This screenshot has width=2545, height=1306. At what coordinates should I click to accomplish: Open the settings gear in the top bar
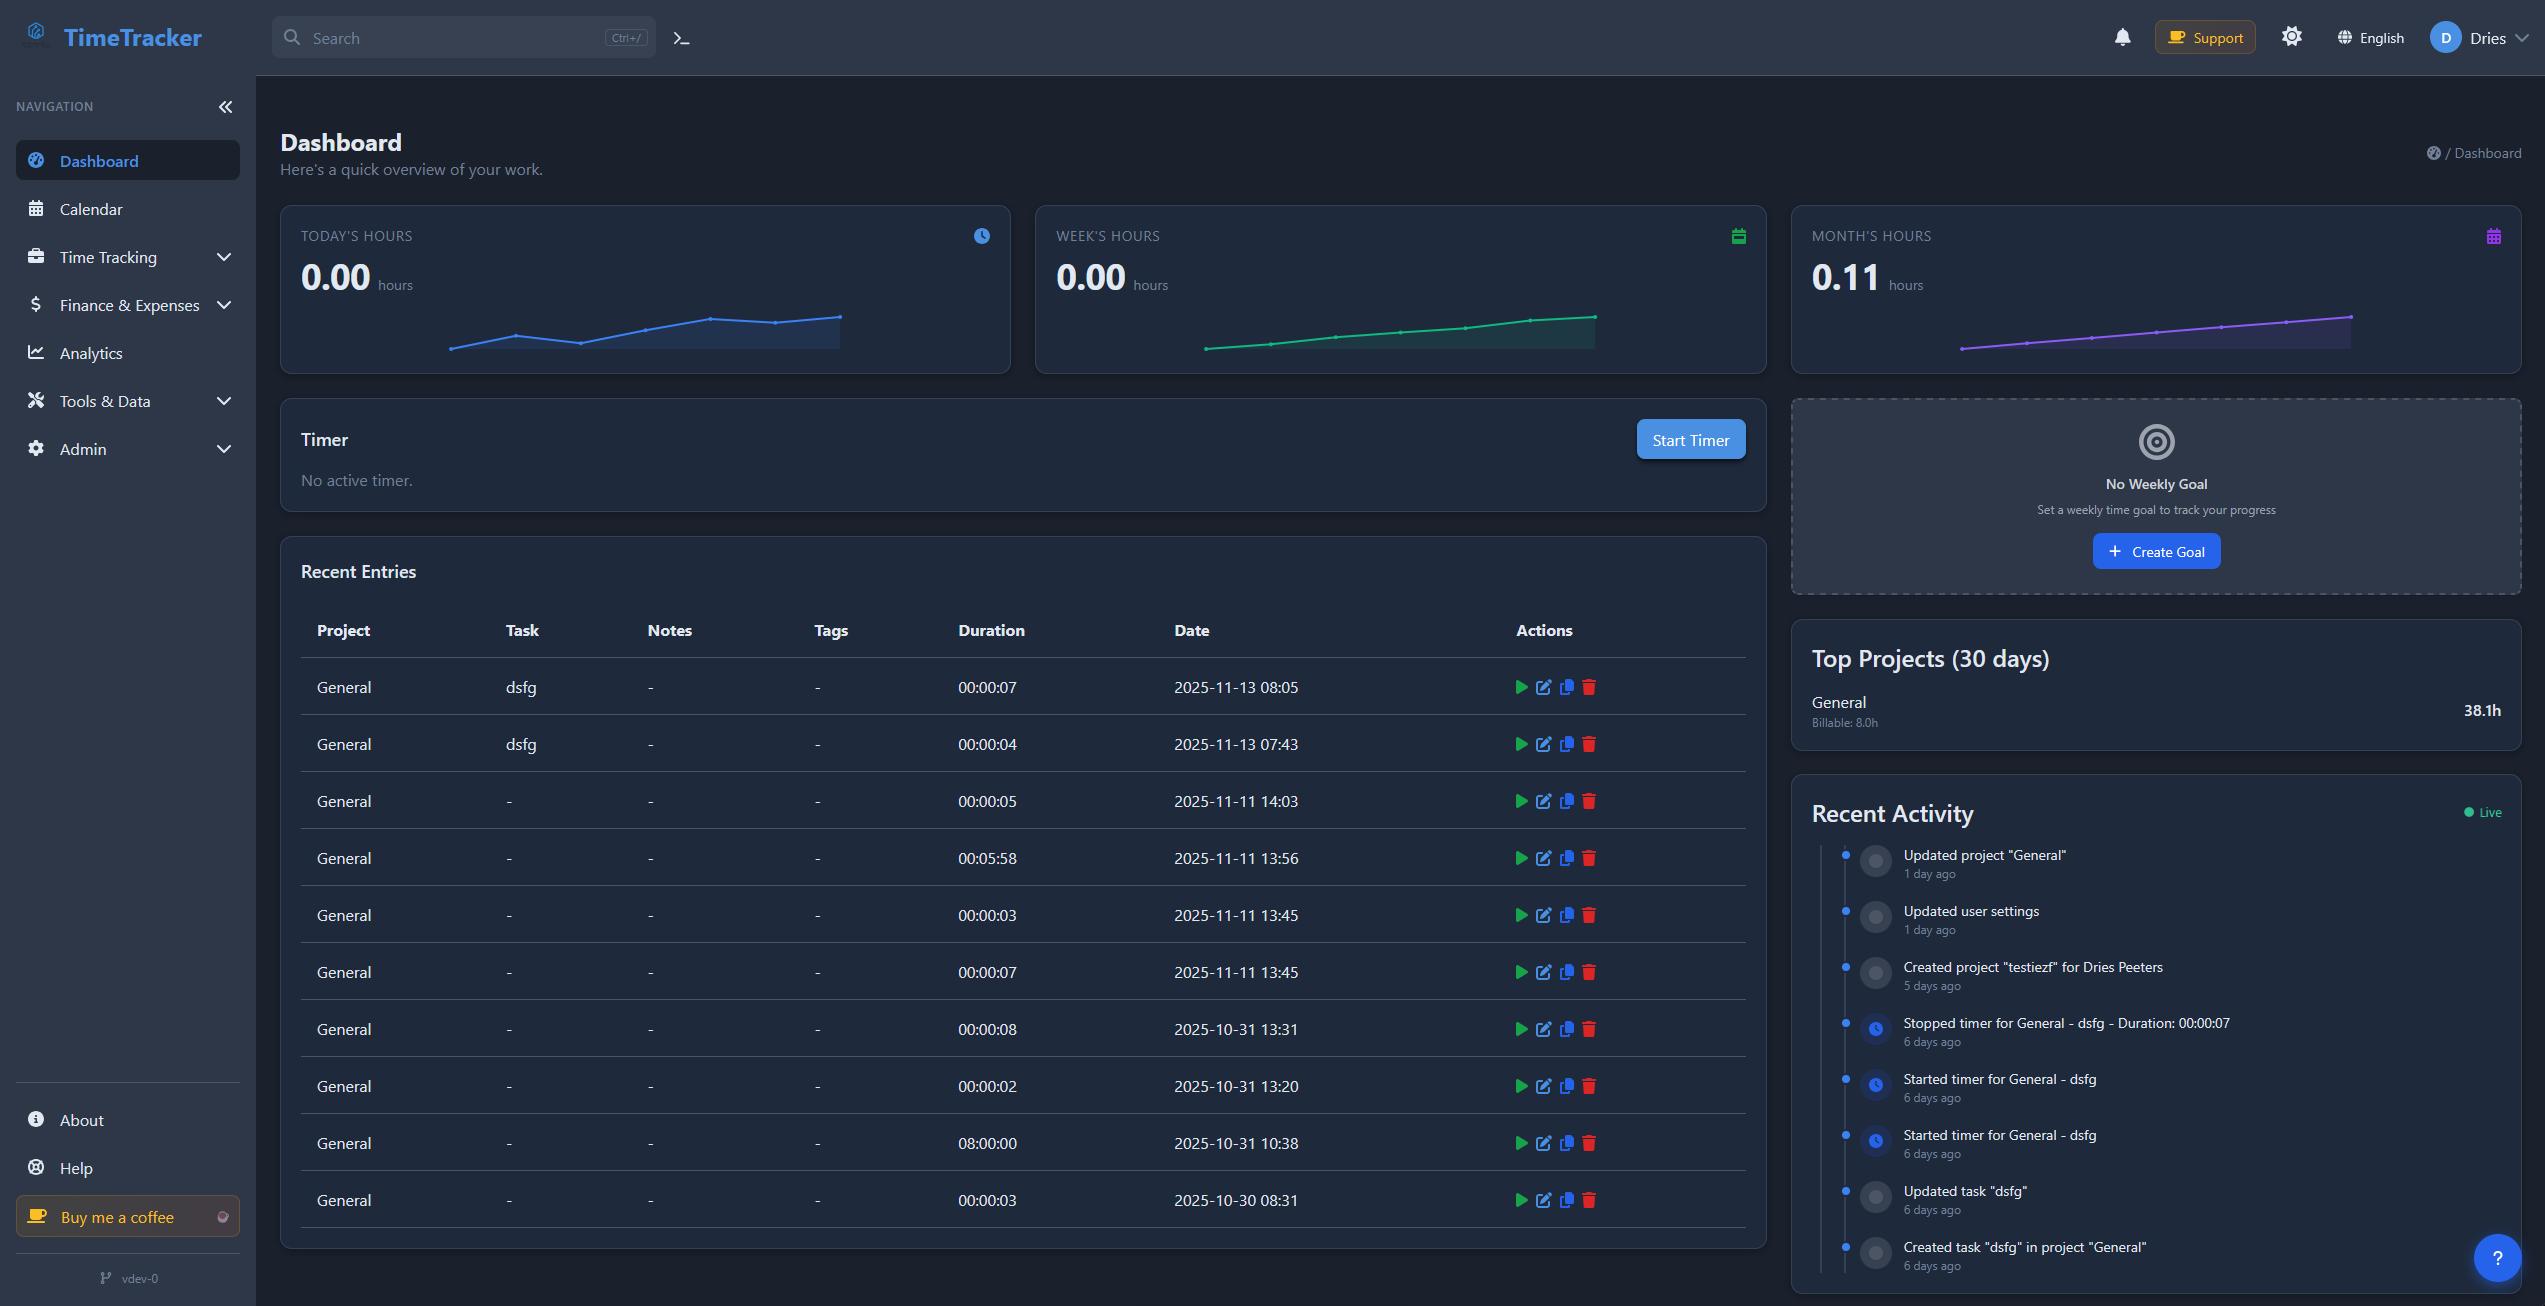[x=2292, y=36]
